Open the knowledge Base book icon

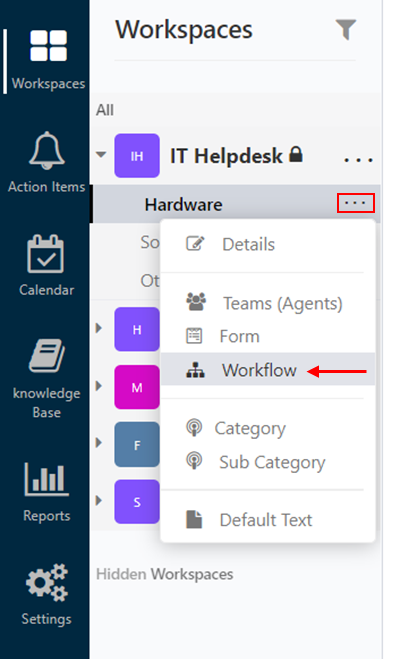(47, 355)
